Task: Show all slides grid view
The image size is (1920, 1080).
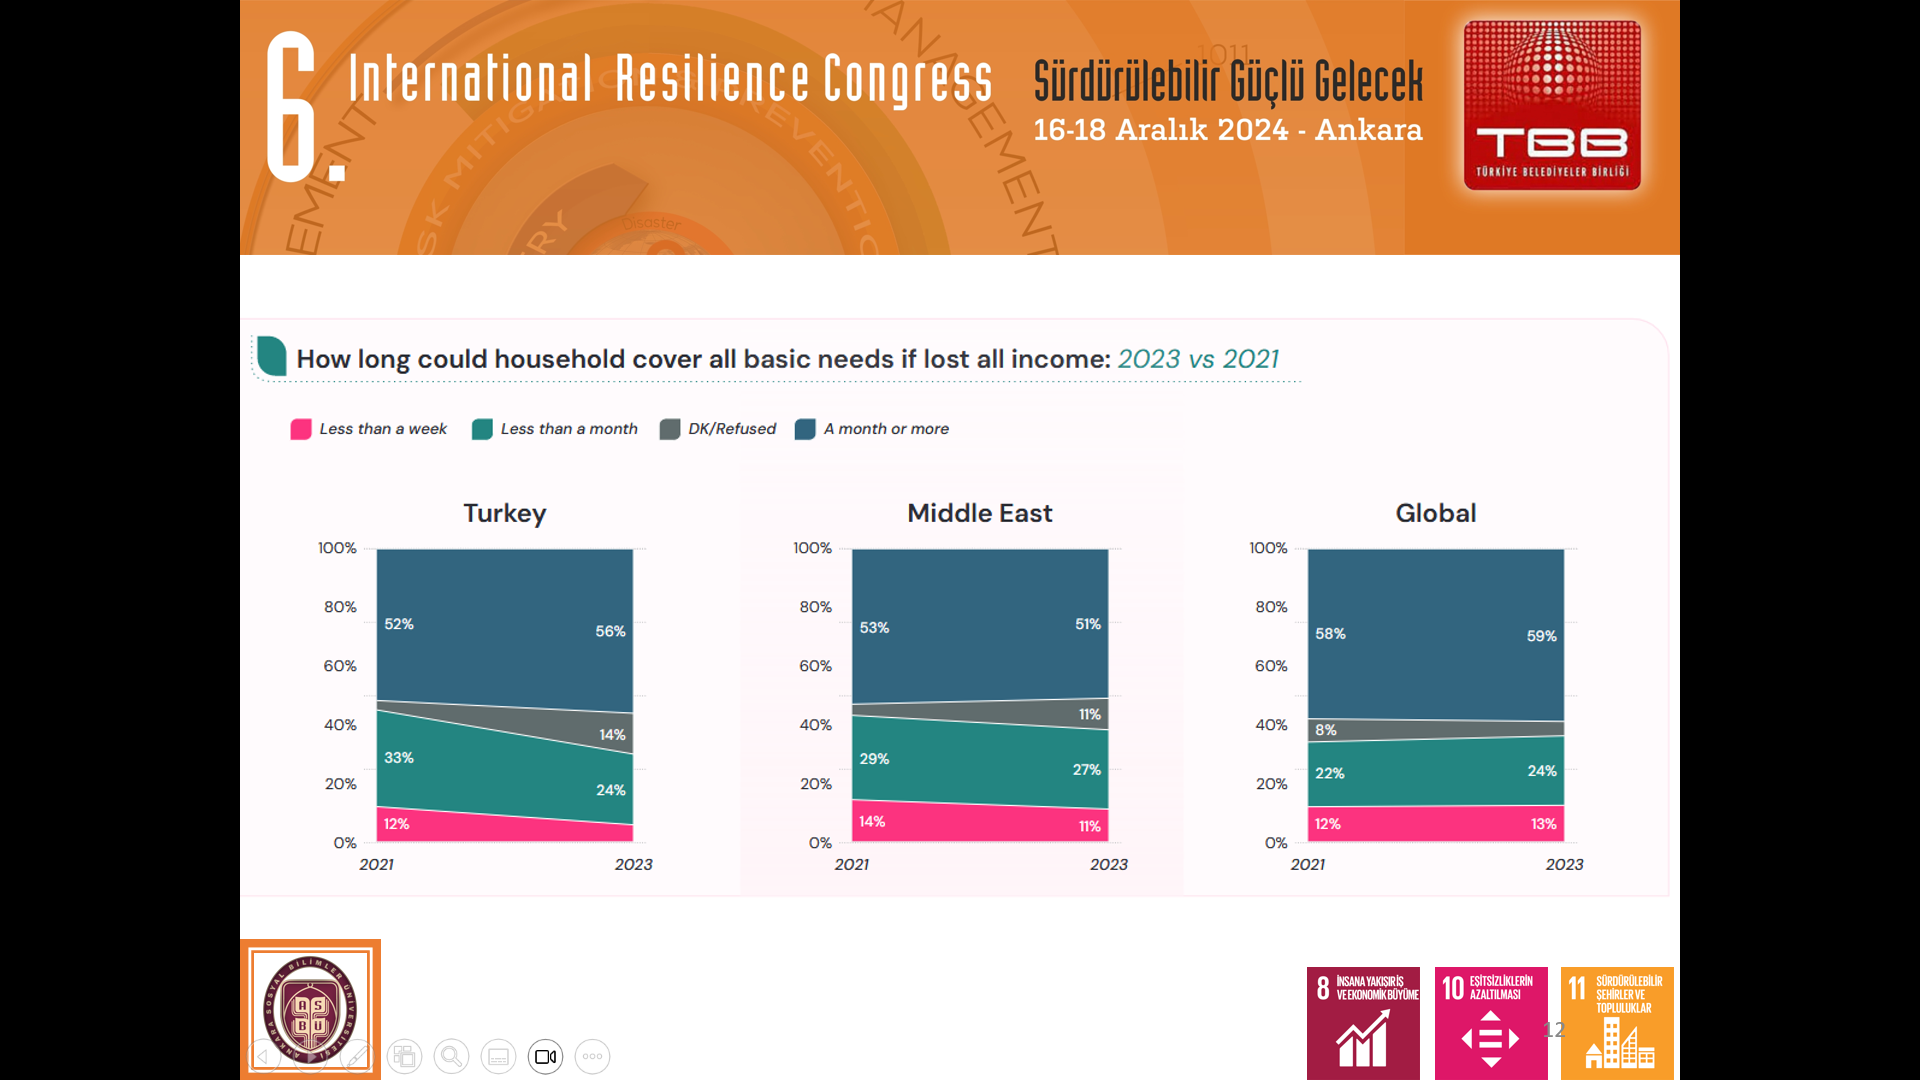Action: tap(404, 1056)
